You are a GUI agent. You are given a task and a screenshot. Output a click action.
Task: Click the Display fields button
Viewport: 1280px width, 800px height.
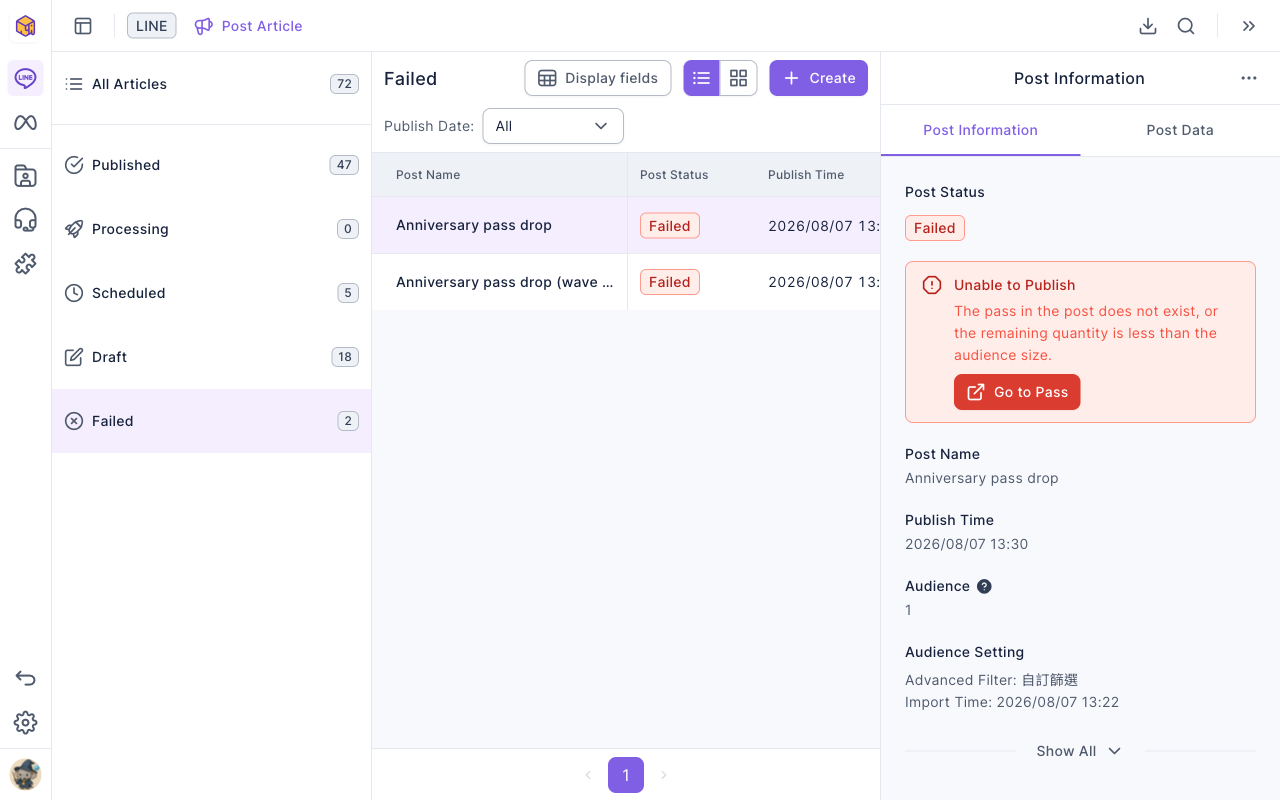(598, 78)
